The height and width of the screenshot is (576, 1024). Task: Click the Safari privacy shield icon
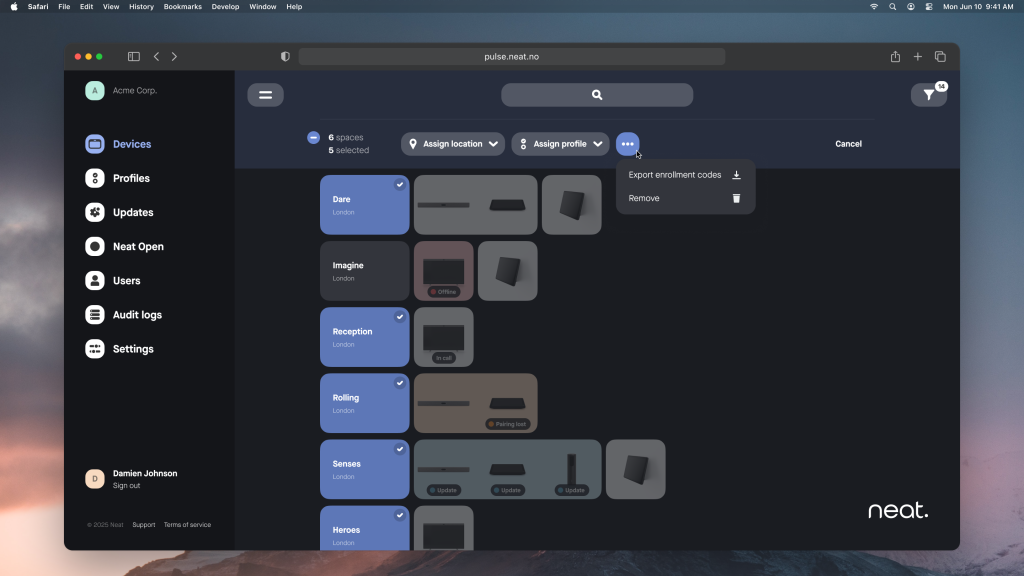point(285,57)
